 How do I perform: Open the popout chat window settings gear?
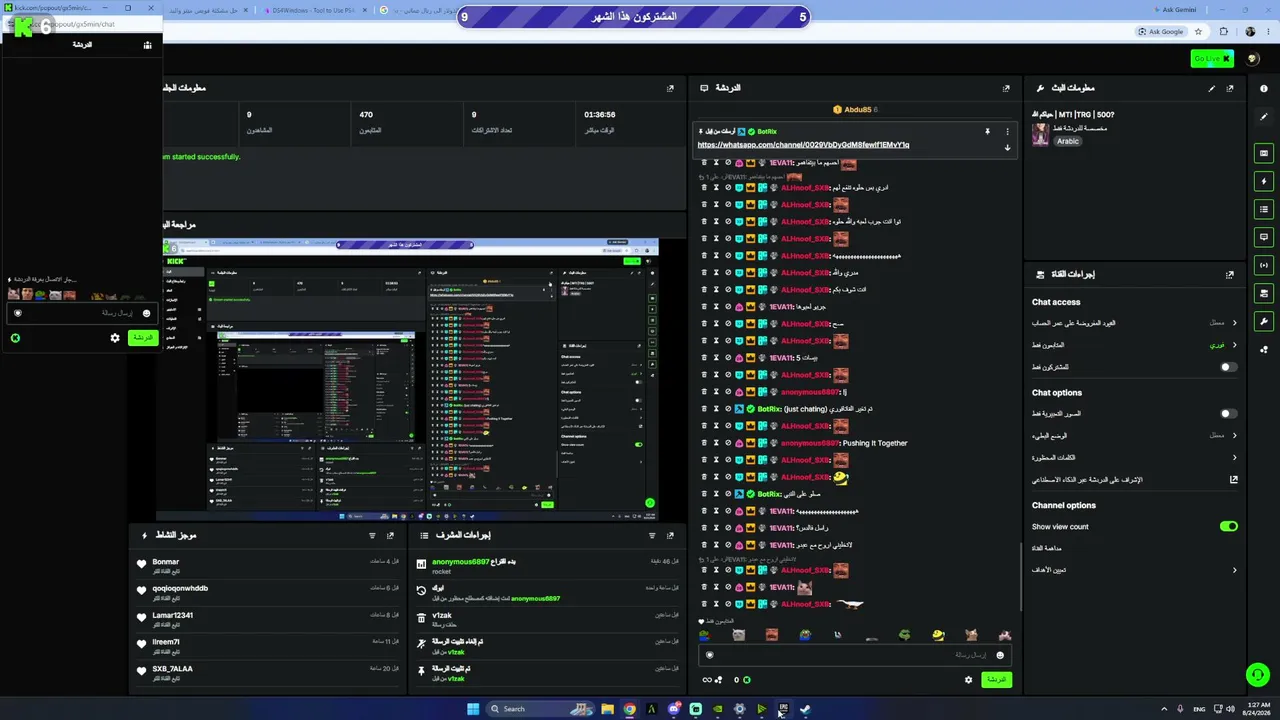tap(115, 338)
